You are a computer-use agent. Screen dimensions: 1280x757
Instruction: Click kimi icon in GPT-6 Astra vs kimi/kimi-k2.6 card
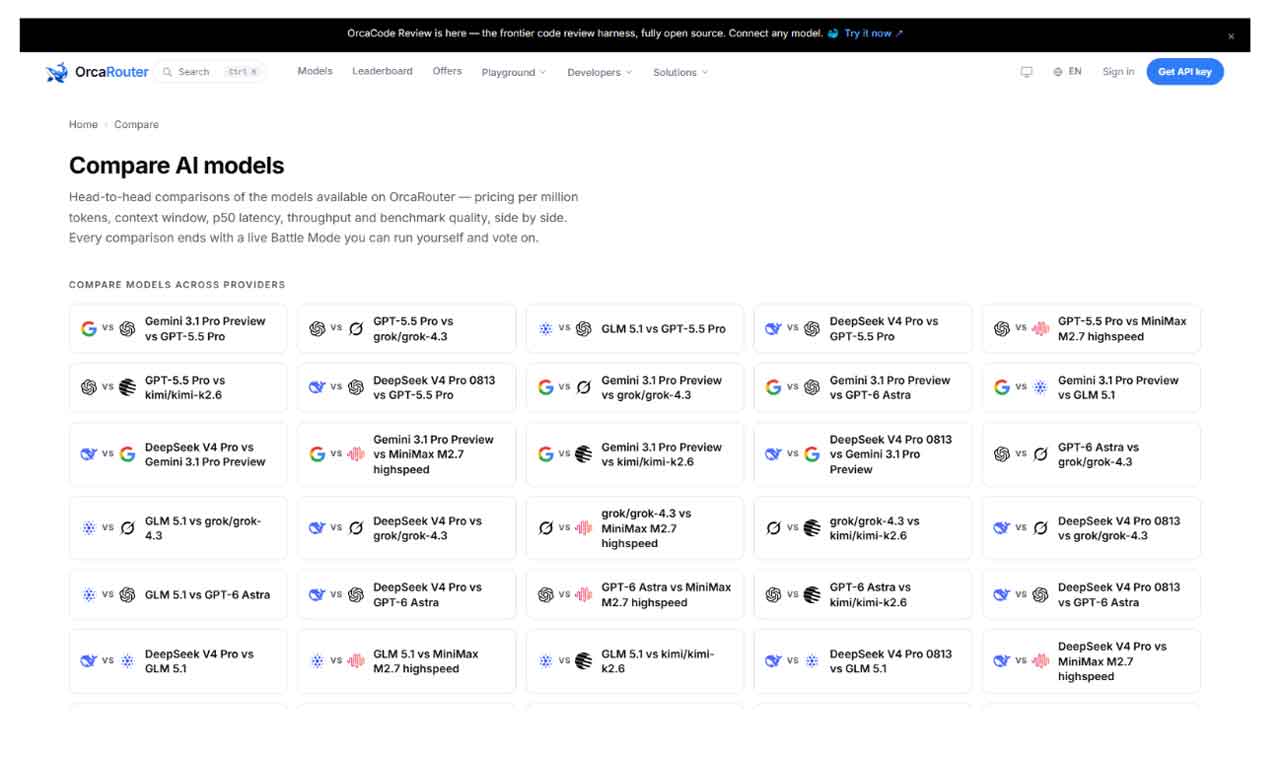[812, 595]
